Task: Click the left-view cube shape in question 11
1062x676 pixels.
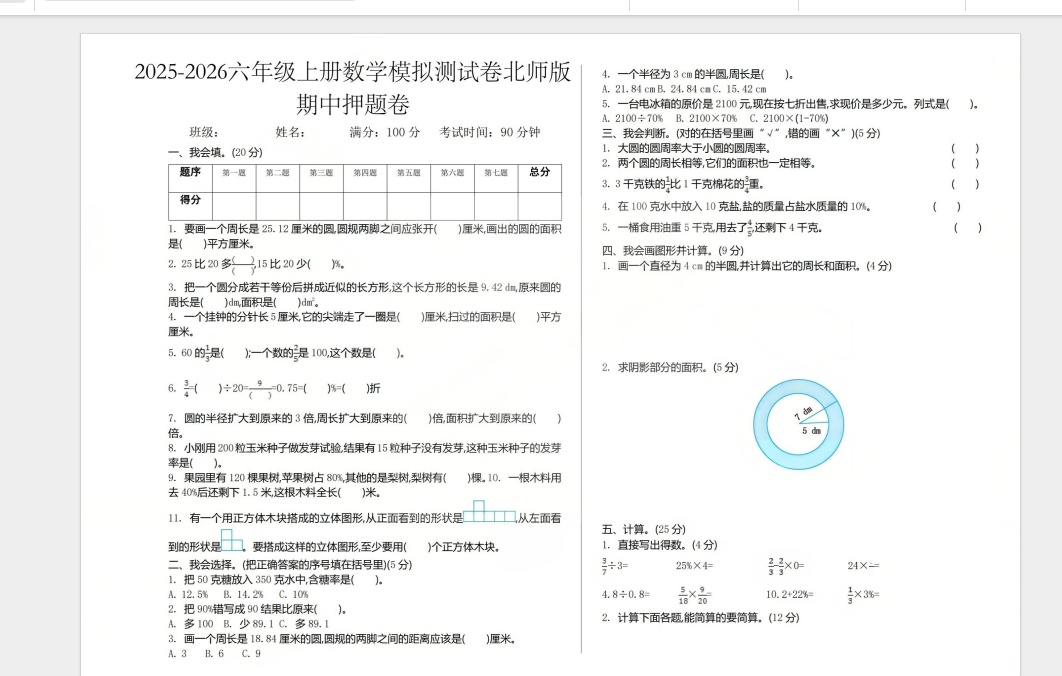Action: click(x=232, y=540)
